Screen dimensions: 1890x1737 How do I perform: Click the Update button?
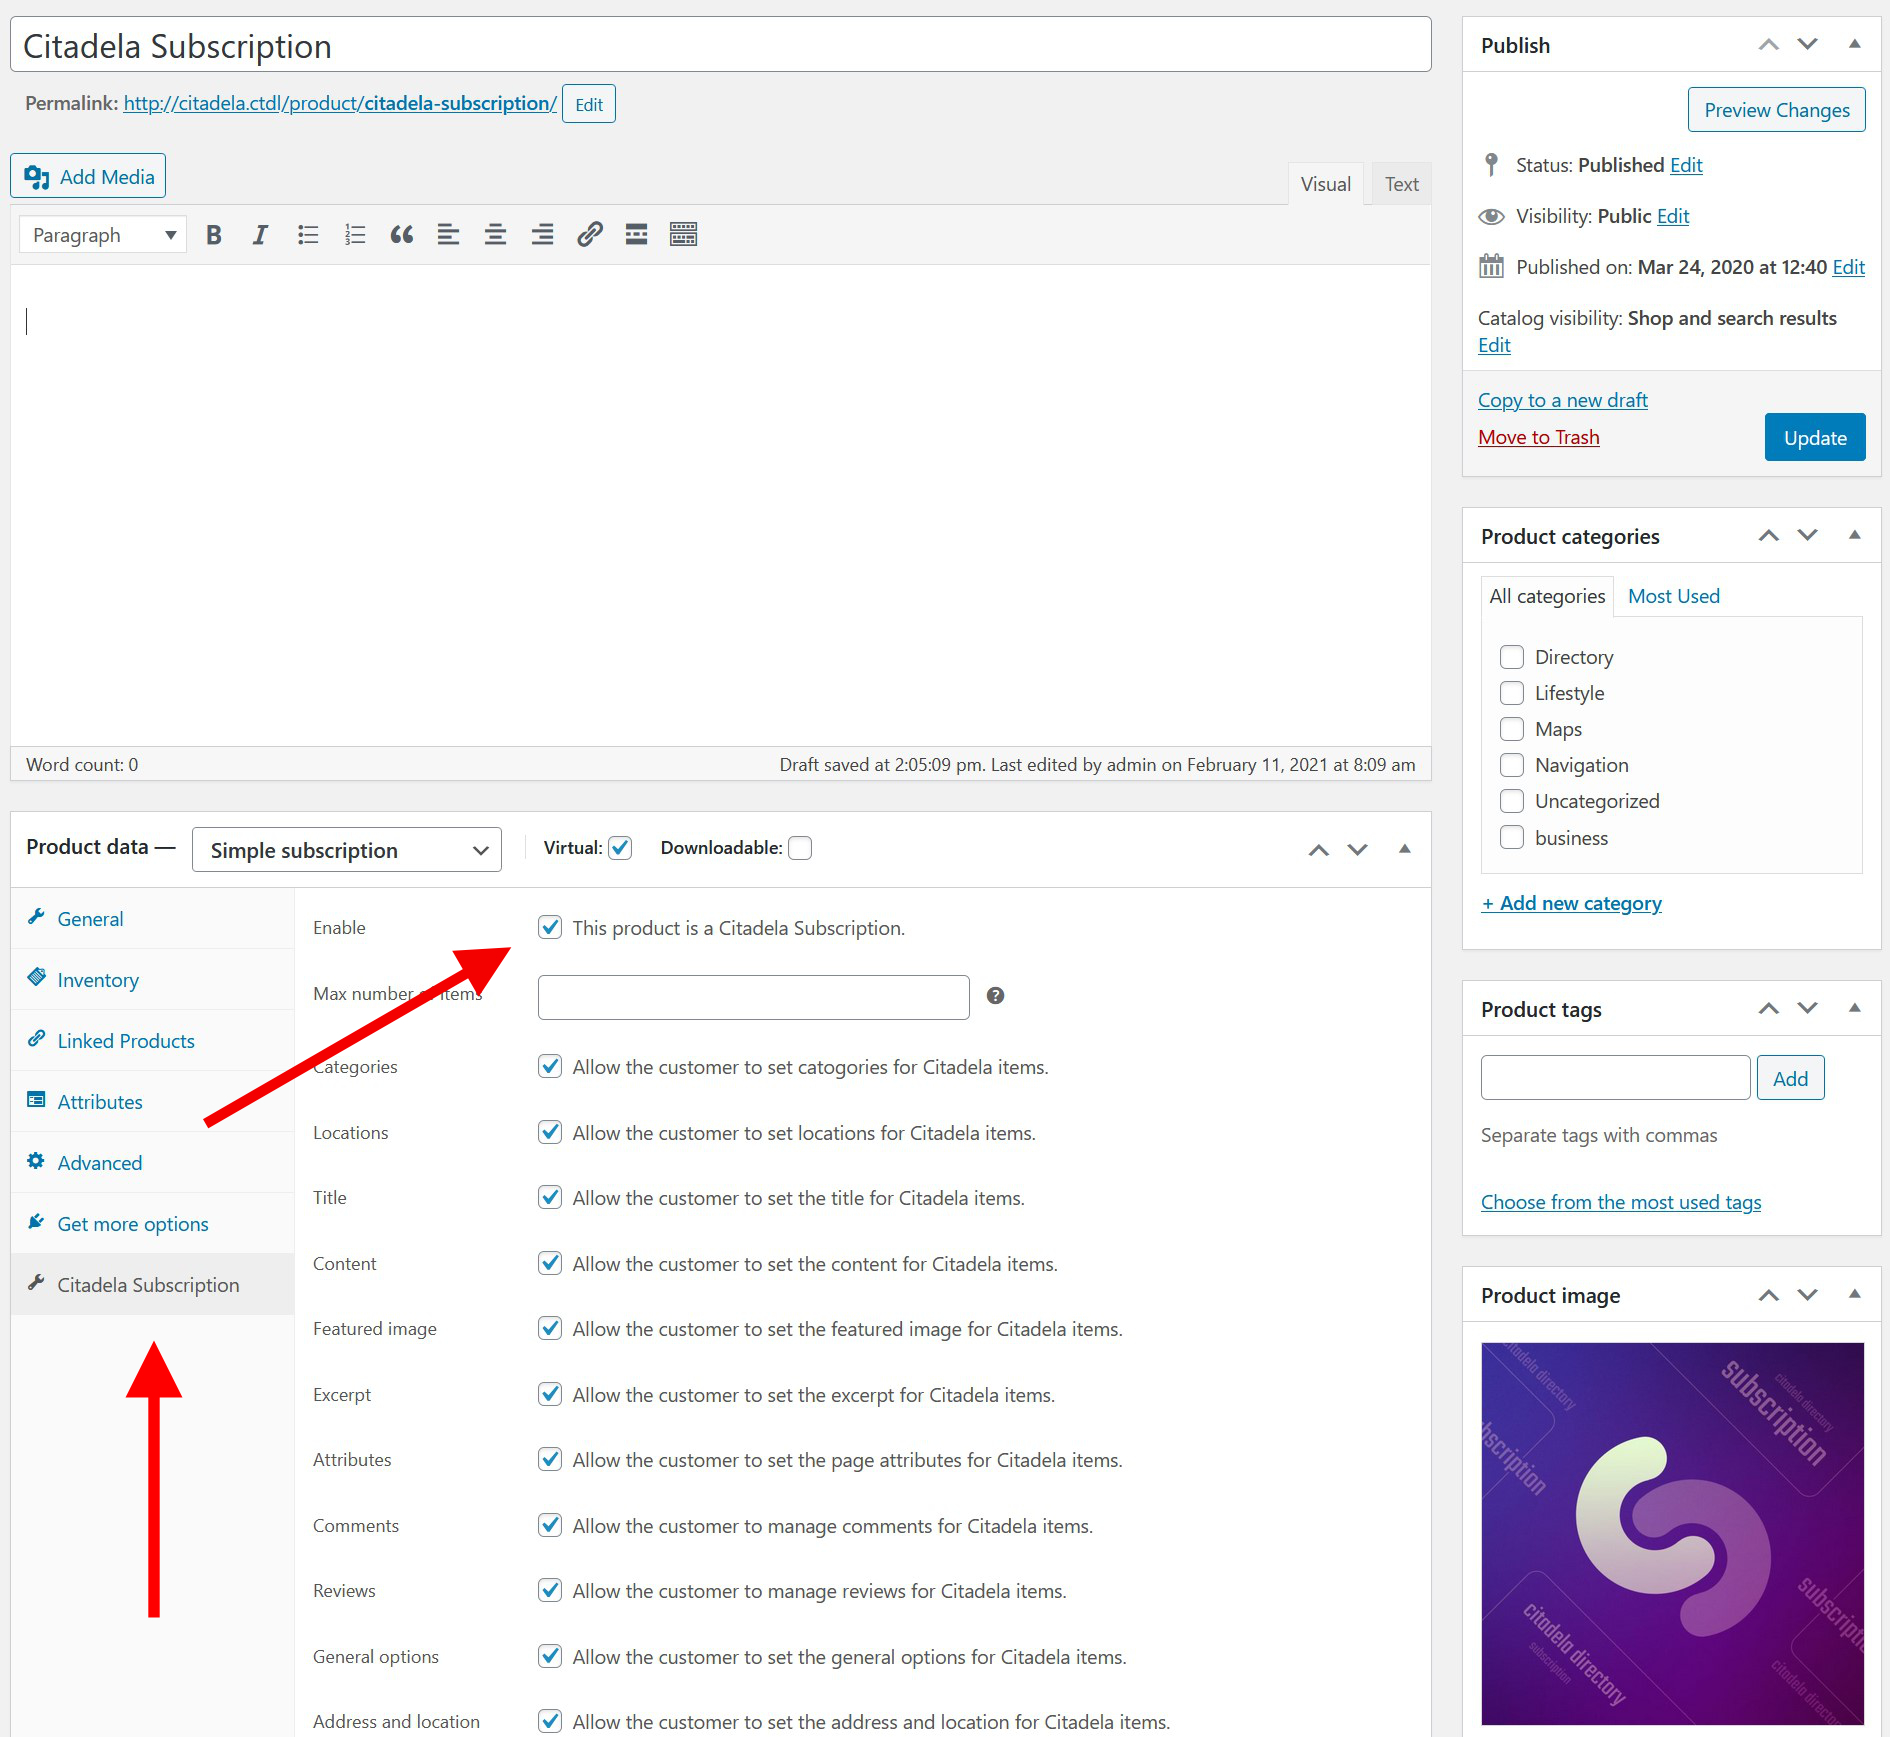[1814, 438]
